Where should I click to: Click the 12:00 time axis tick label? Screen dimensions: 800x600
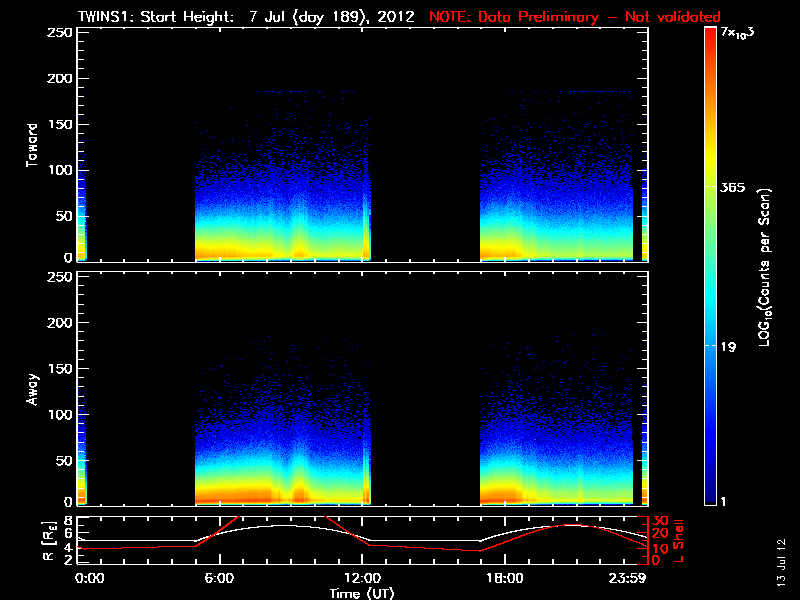click(x=362, y=578)
